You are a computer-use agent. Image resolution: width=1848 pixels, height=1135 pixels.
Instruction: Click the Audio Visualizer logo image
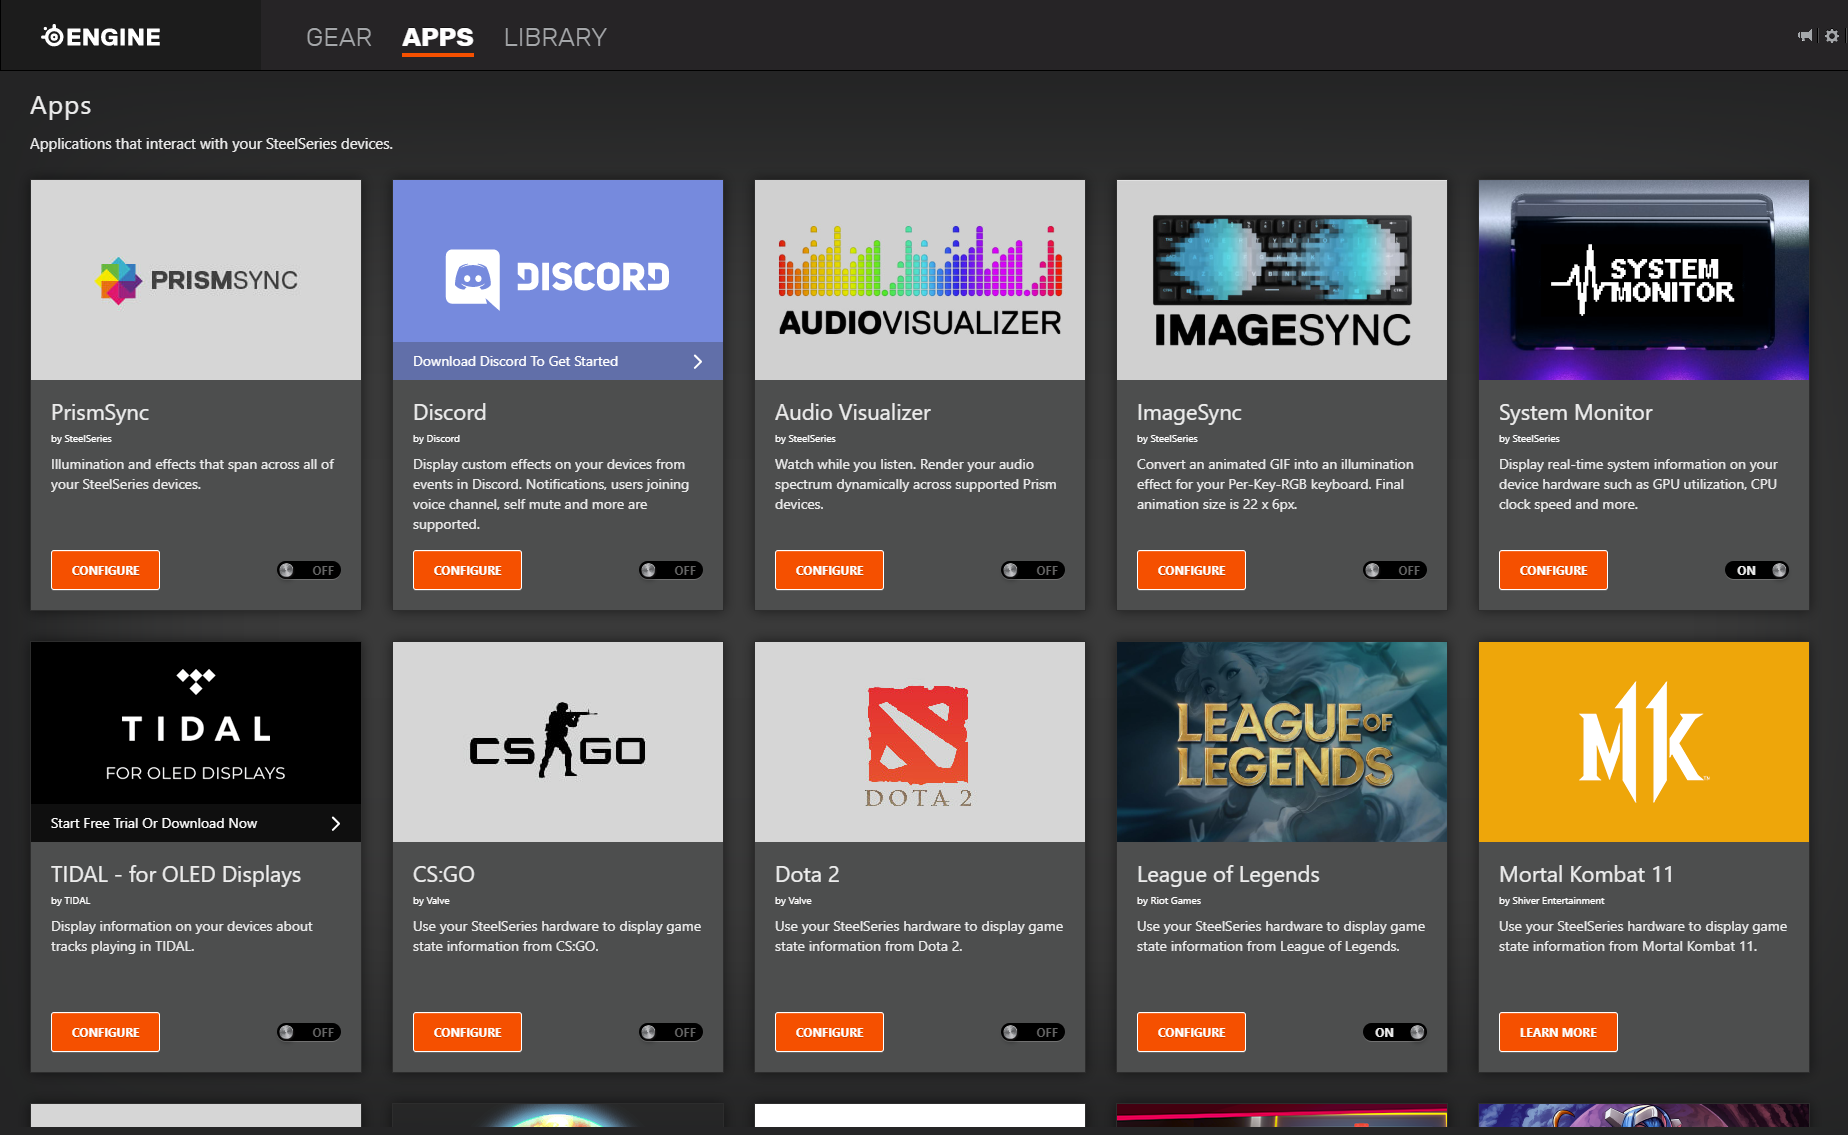click(x=919, y=280)
